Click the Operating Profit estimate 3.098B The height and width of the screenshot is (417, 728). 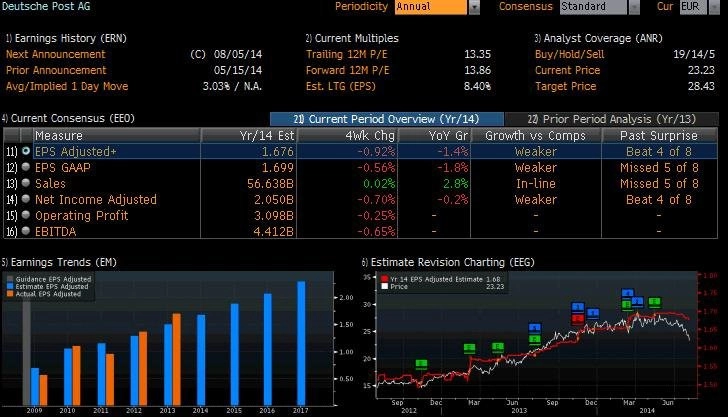click(x=274, y=215)
